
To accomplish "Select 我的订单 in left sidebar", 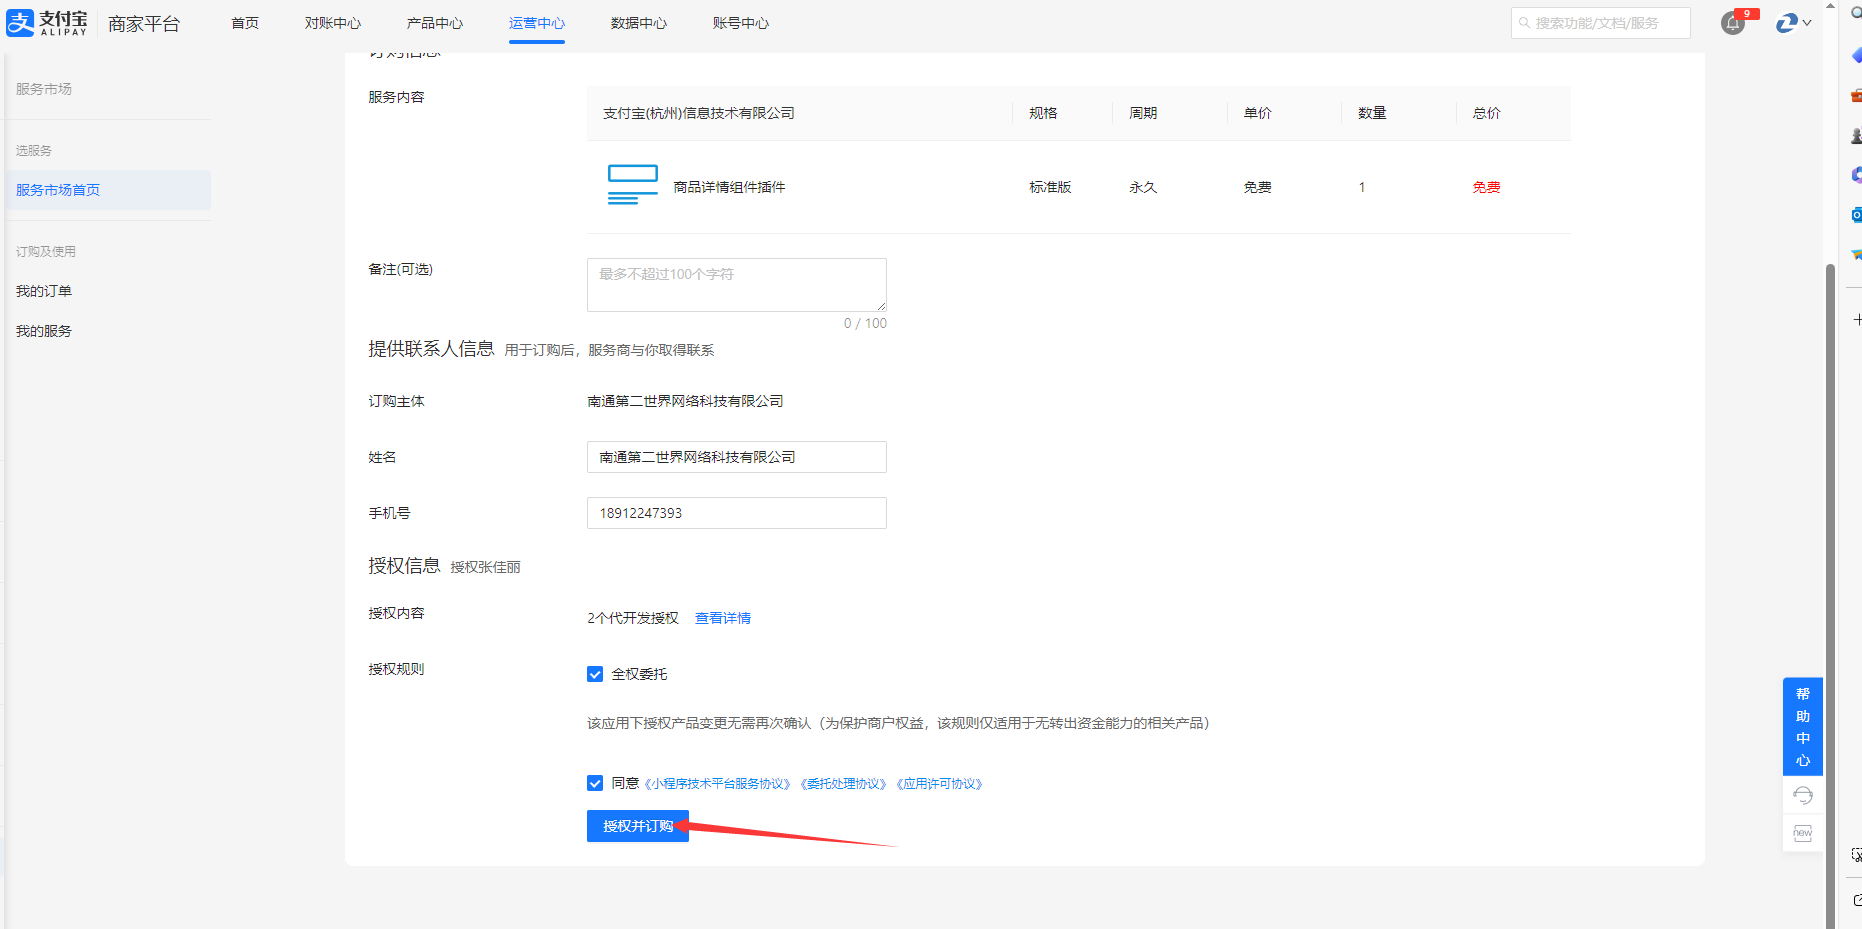I will pos(44,291).
